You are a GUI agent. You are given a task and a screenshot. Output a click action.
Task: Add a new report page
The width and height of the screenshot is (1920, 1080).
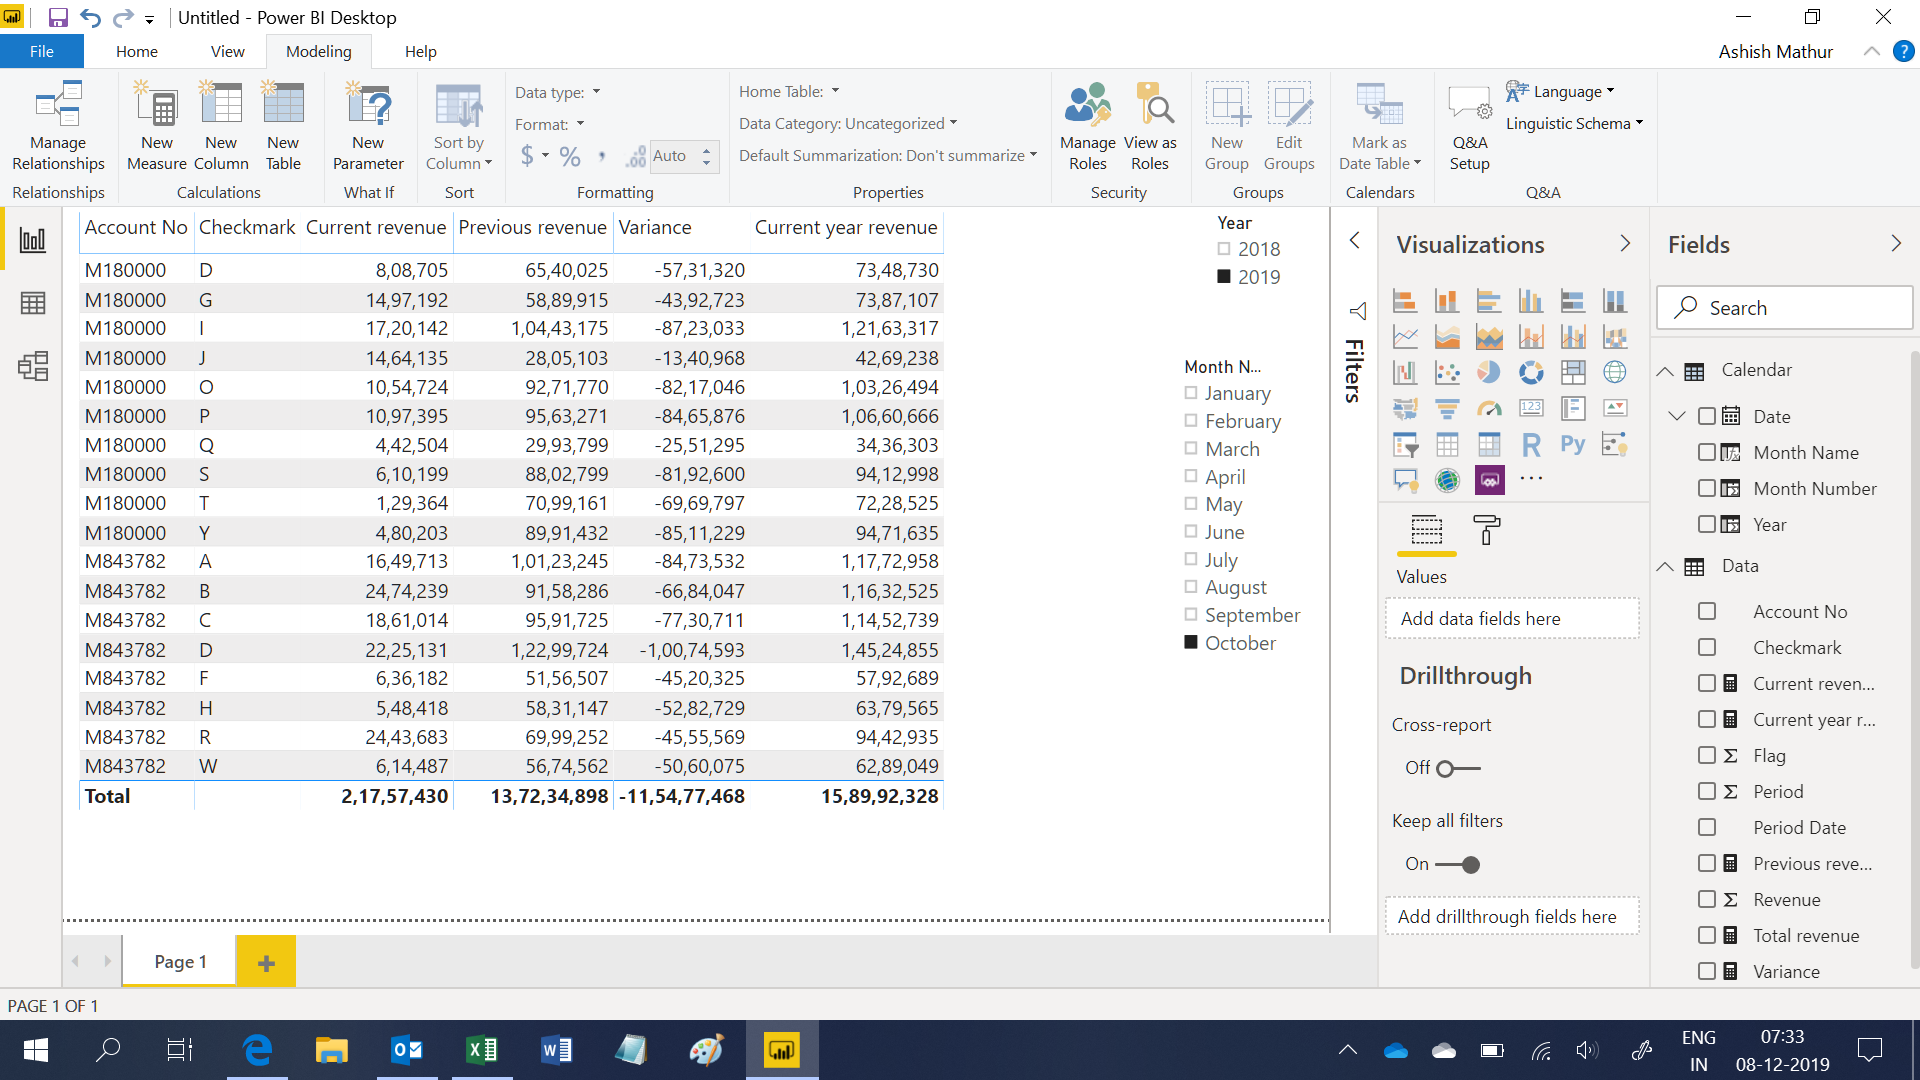(x=266, y=962)
